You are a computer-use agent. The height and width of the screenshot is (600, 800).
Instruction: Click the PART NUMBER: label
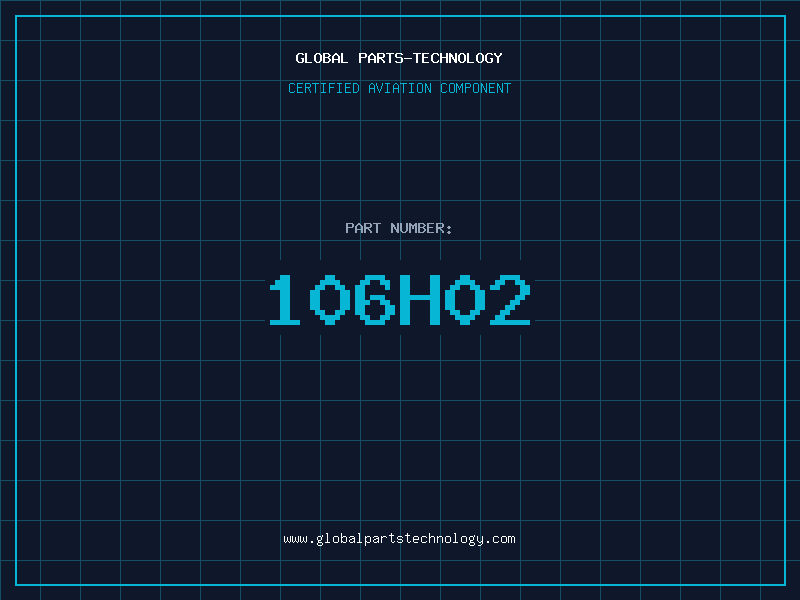tap(399, 228)
